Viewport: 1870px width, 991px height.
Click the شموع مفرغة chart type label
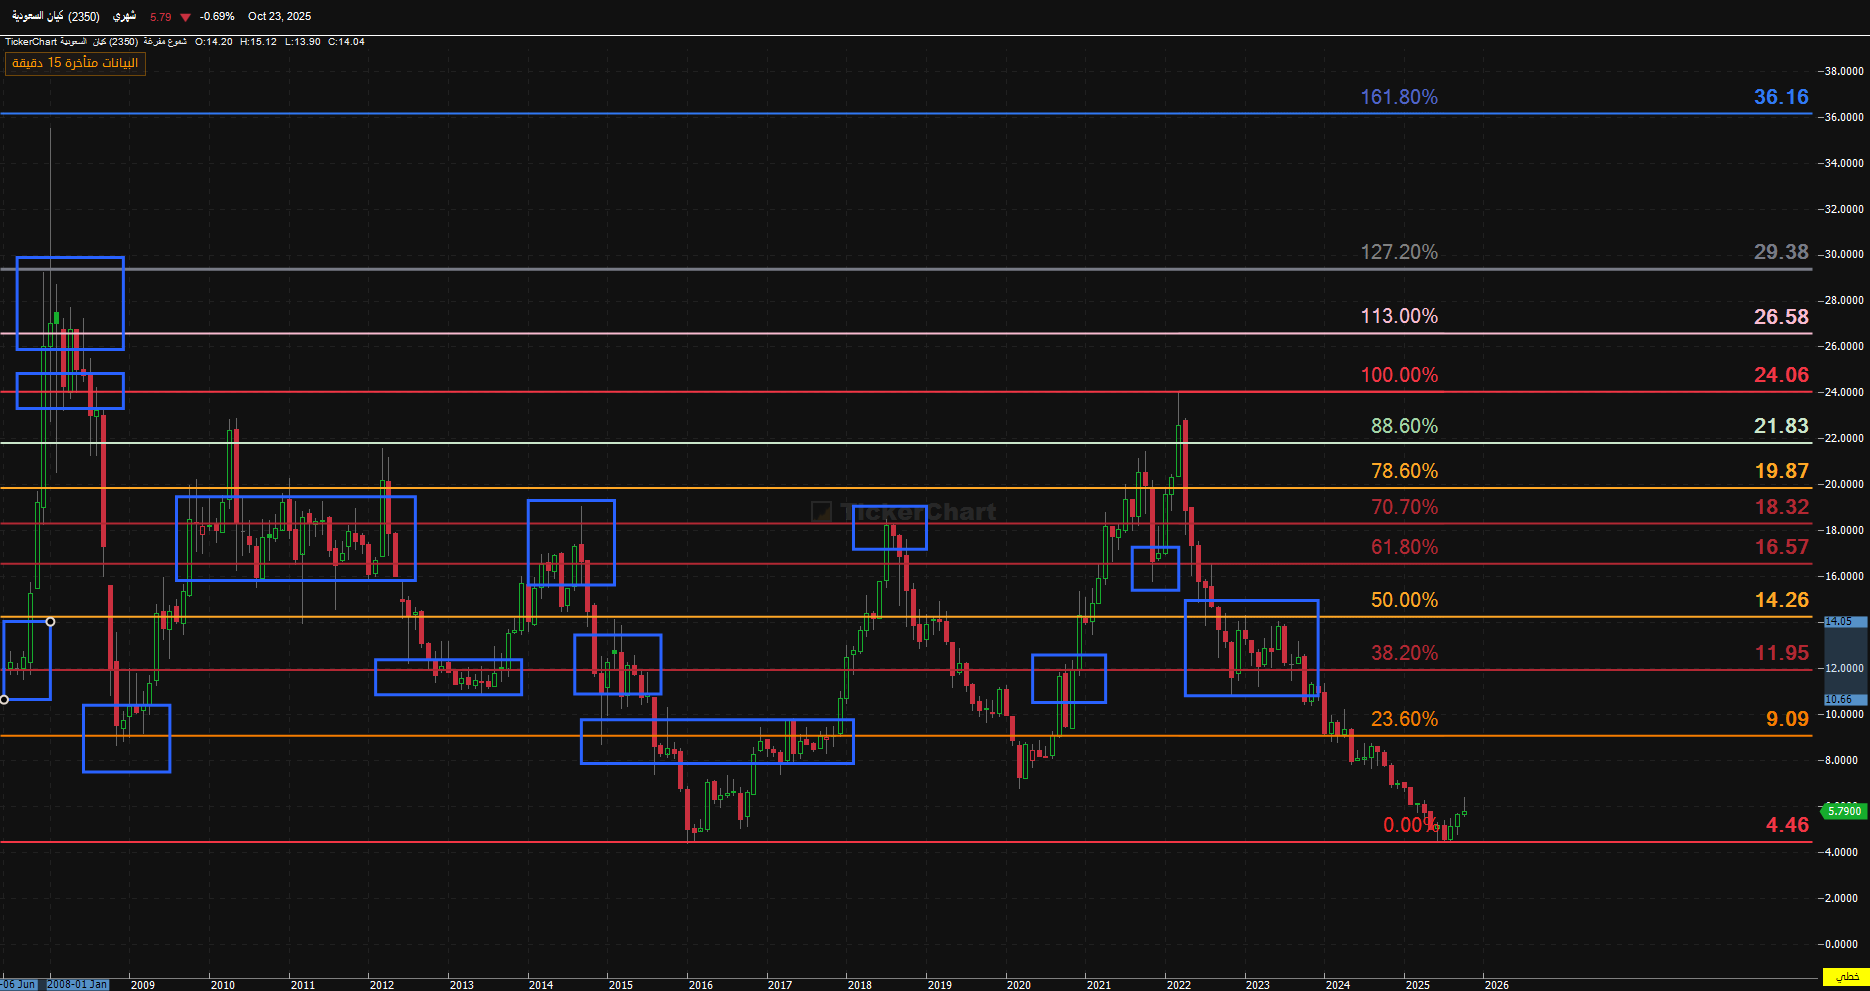click(x=165, y=42)
